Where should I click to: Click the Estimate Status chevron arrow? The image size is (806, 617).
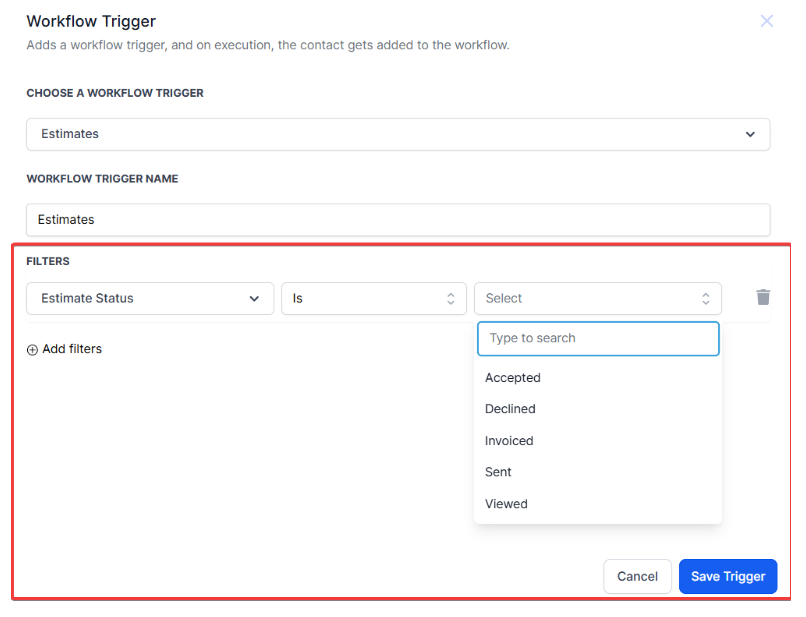pos(254,298)
